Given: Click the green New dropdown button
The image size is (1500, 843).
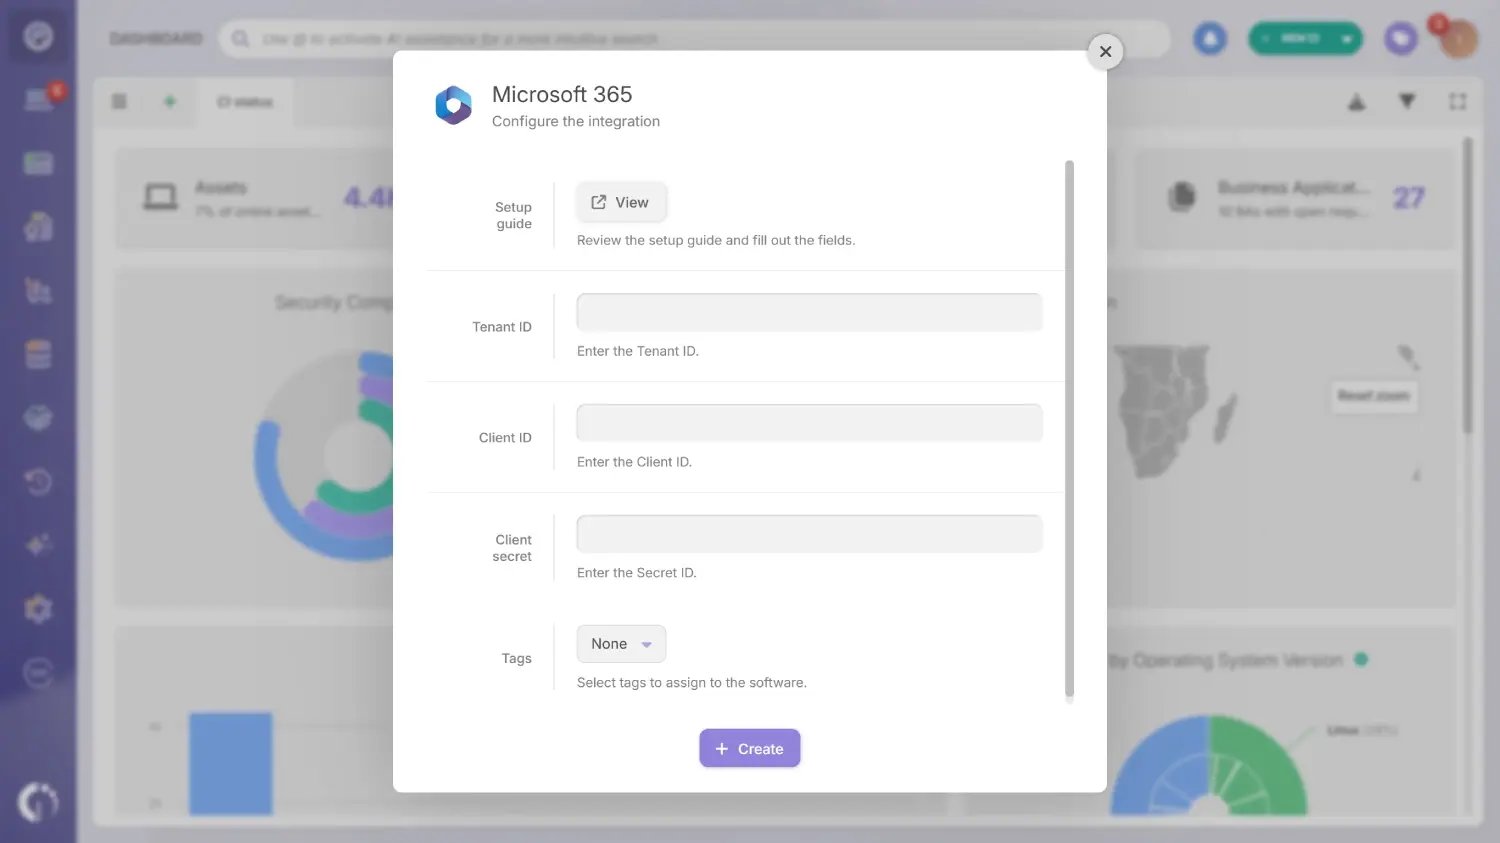Looking at the screenshot, I should point(1305,39).
